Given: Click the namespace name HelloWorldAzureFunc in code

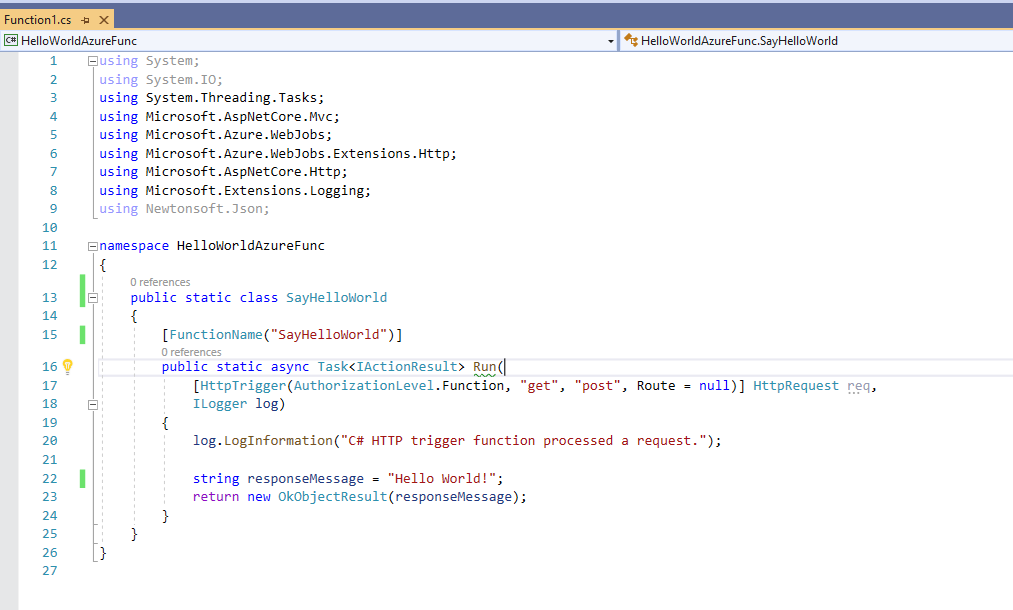Looking at the screenshot, I should pos(251,246).
